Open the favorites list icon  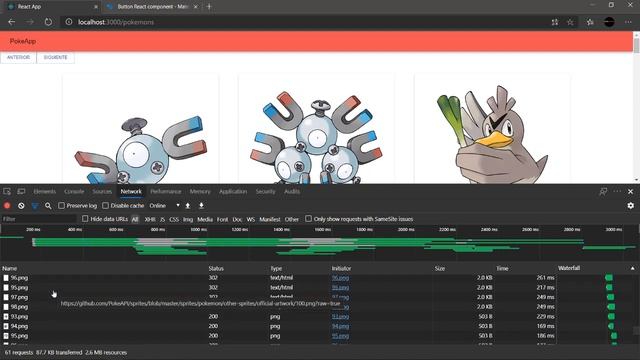590,22
